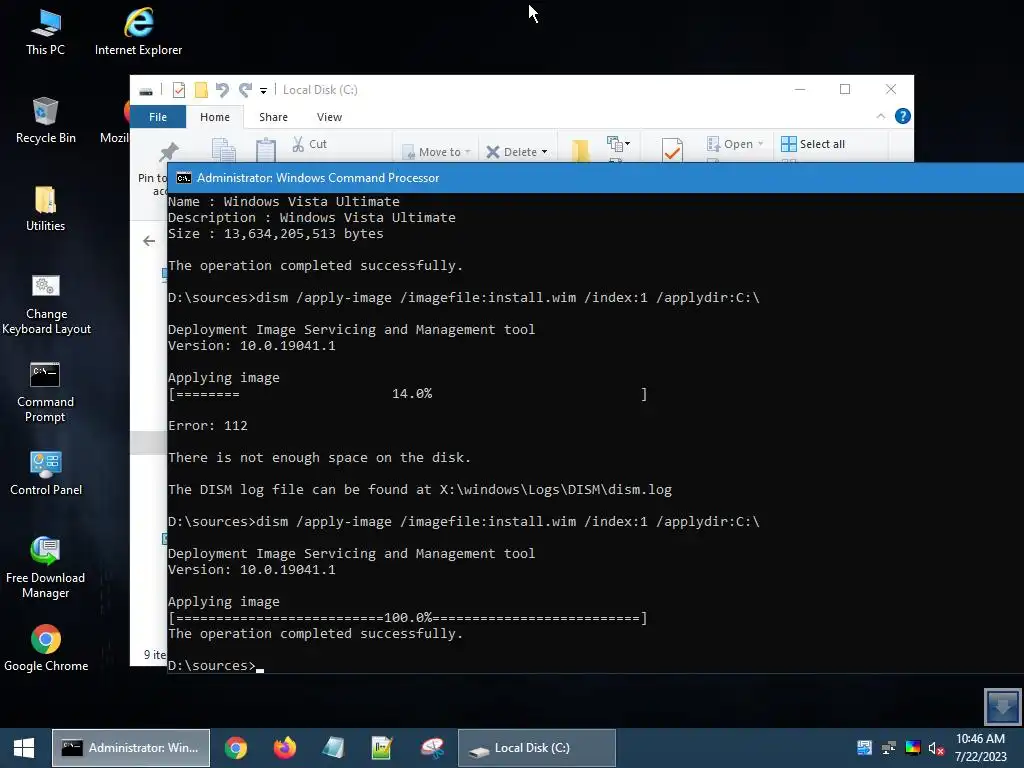Viewport: 1024px width, 768px height.
Task: Open the Move to dropdown in ribbon
Action: tap(436, 152)
